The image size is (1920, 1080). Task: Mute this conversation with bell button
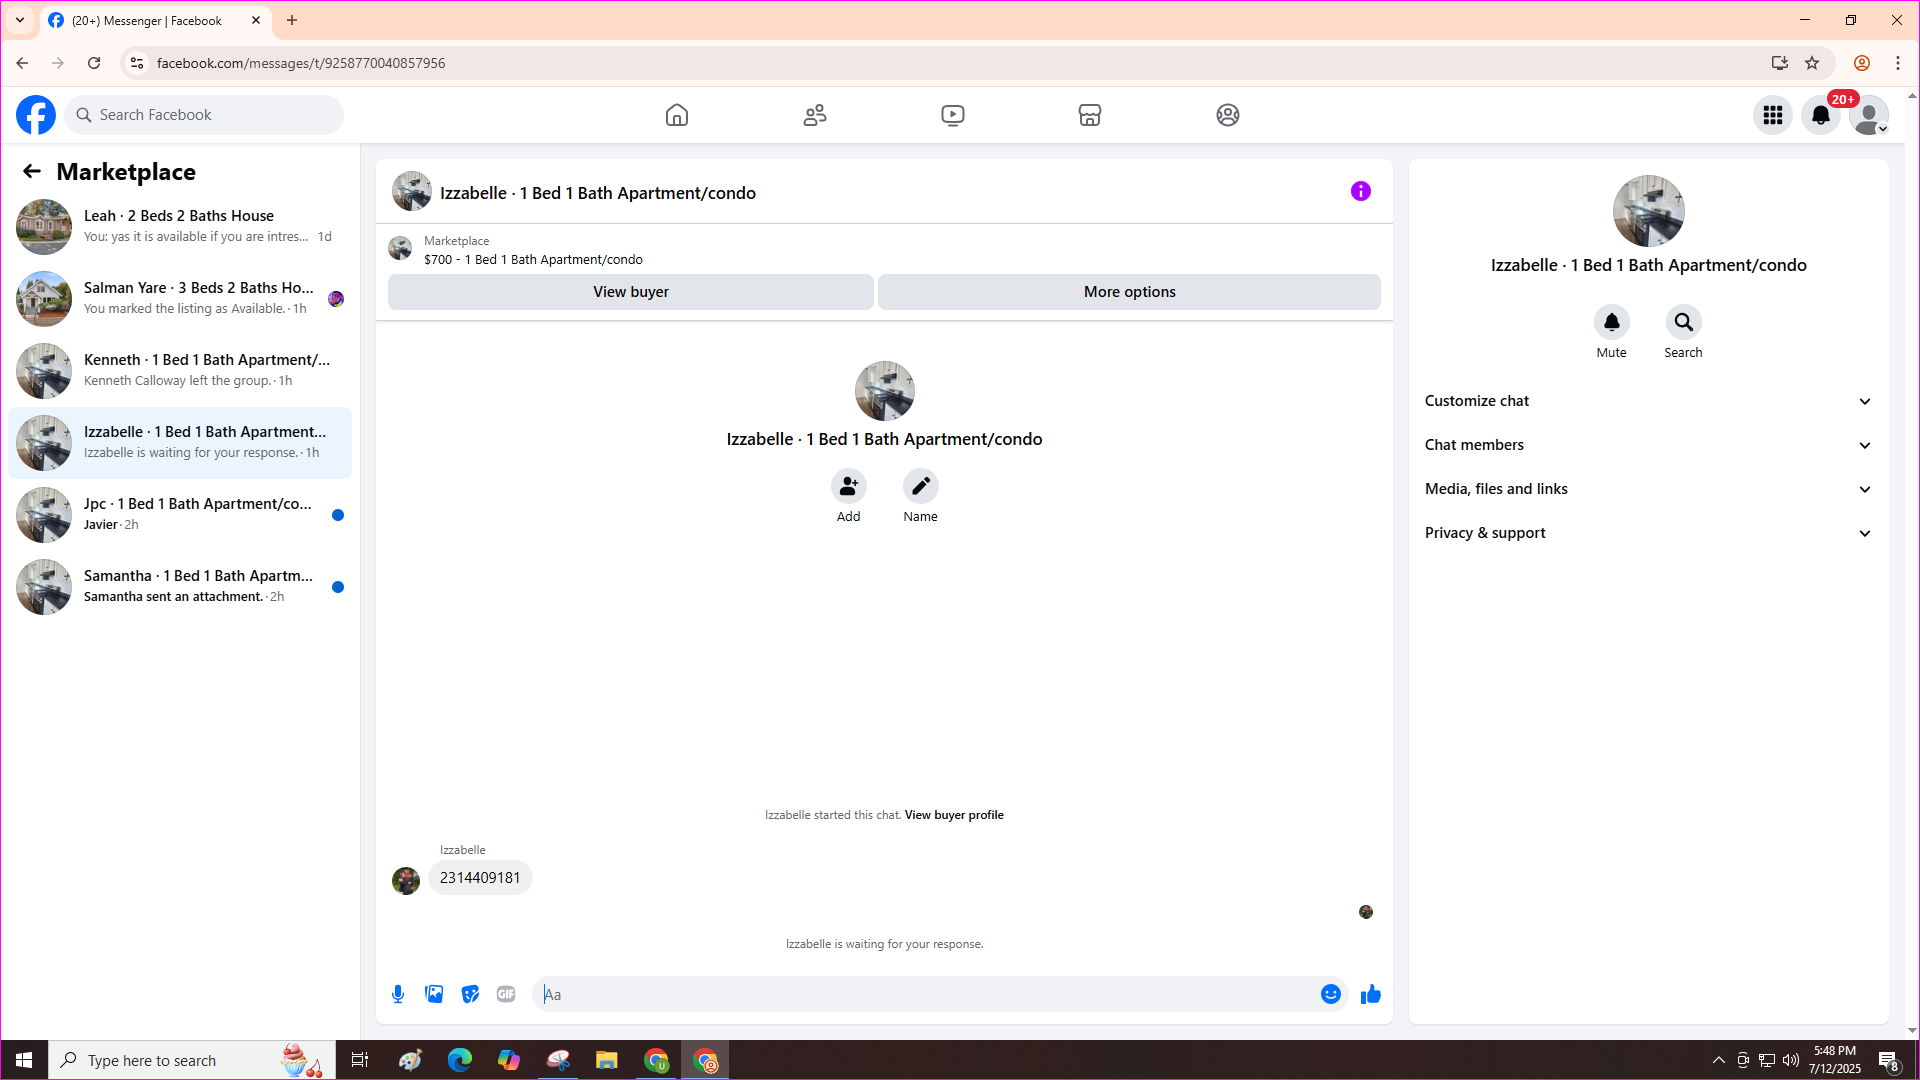[1611, 322]
